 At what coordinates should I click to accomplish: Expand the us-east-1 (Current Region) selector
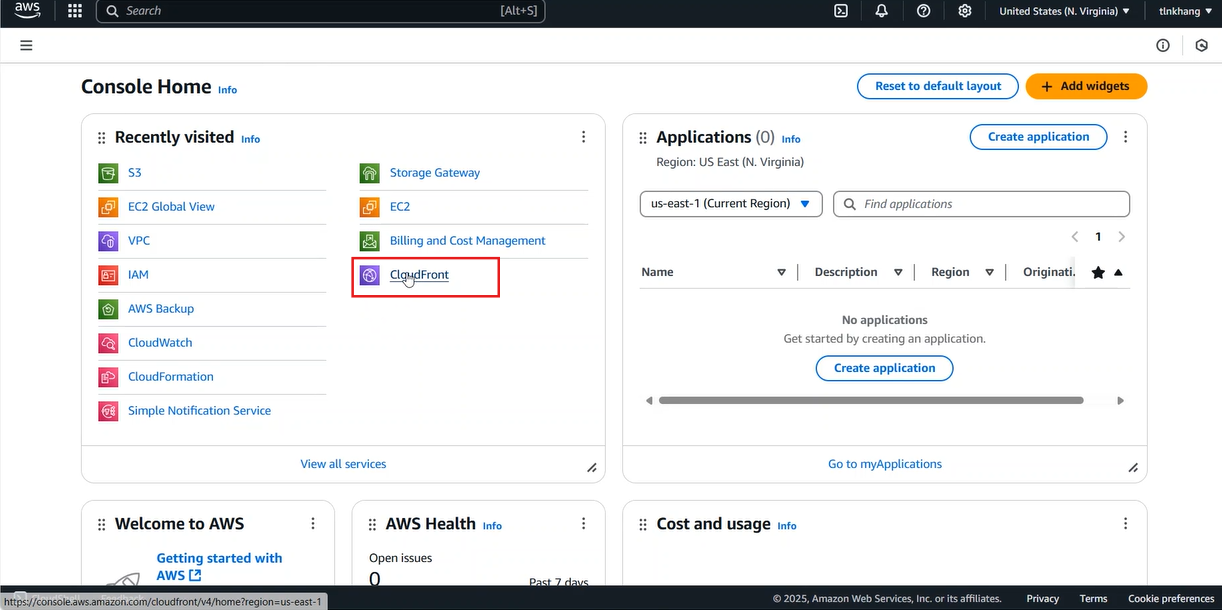tap(731, 204)
